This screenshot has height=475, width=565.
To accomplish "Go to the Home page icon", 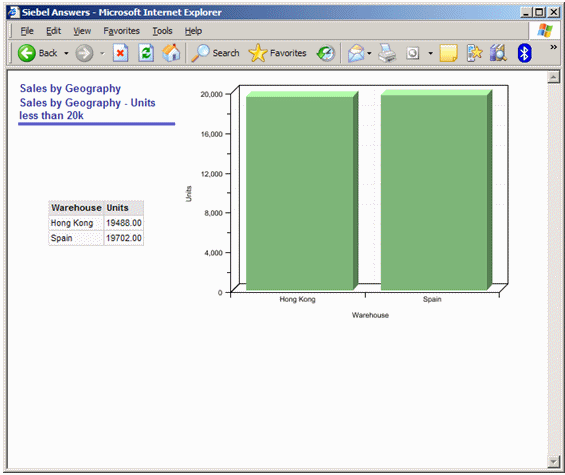I will (171, 53).
